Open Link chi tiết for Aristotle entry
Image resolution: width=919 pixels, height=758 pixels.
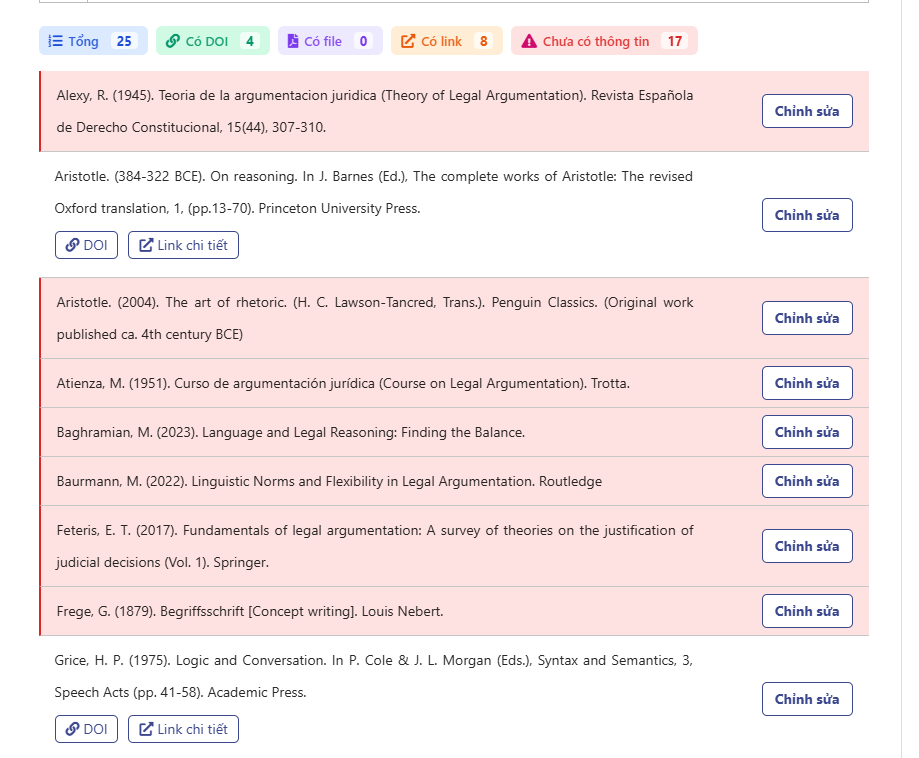[183, 245]
